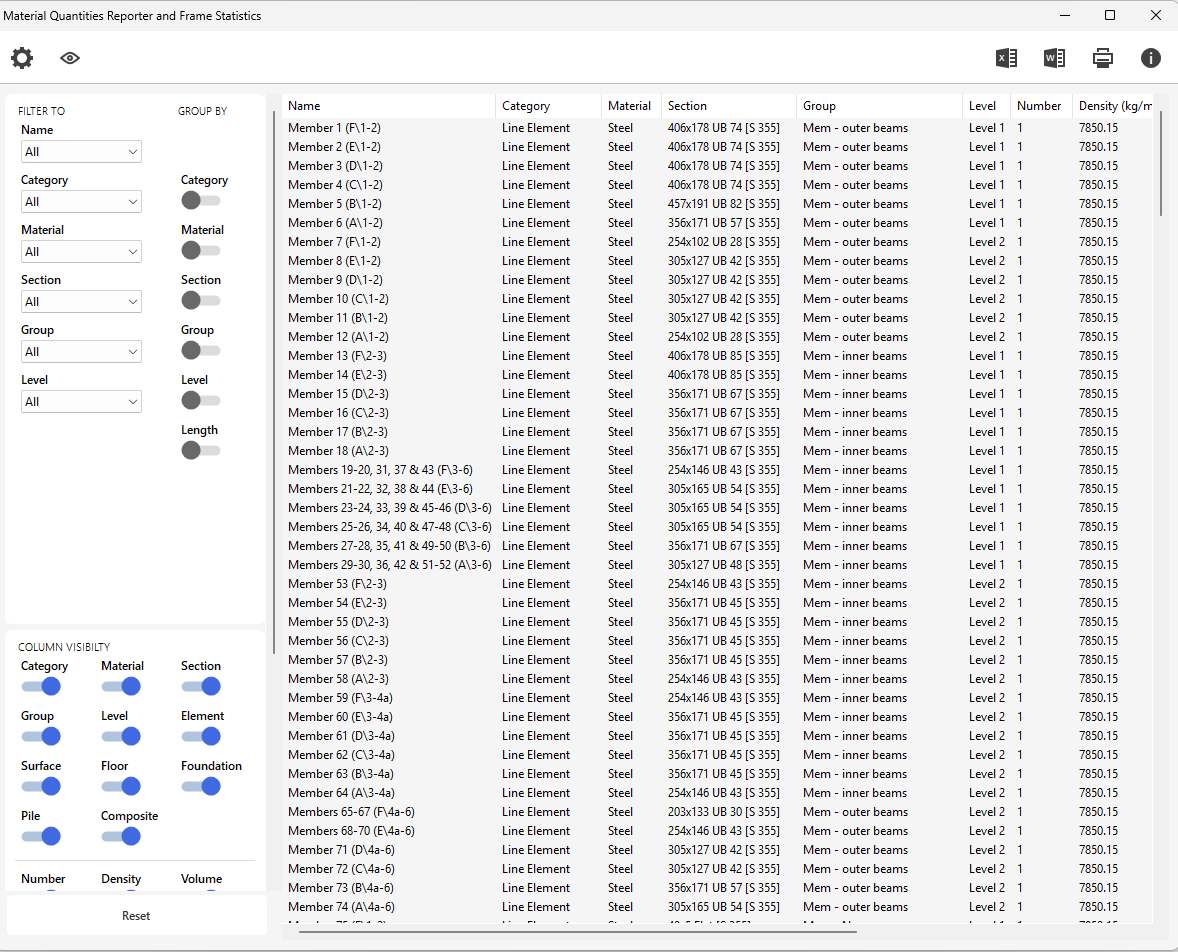Click the Section column header
Image resolution: width=1178 pixels, height=952 pixels.
[729, 106]
